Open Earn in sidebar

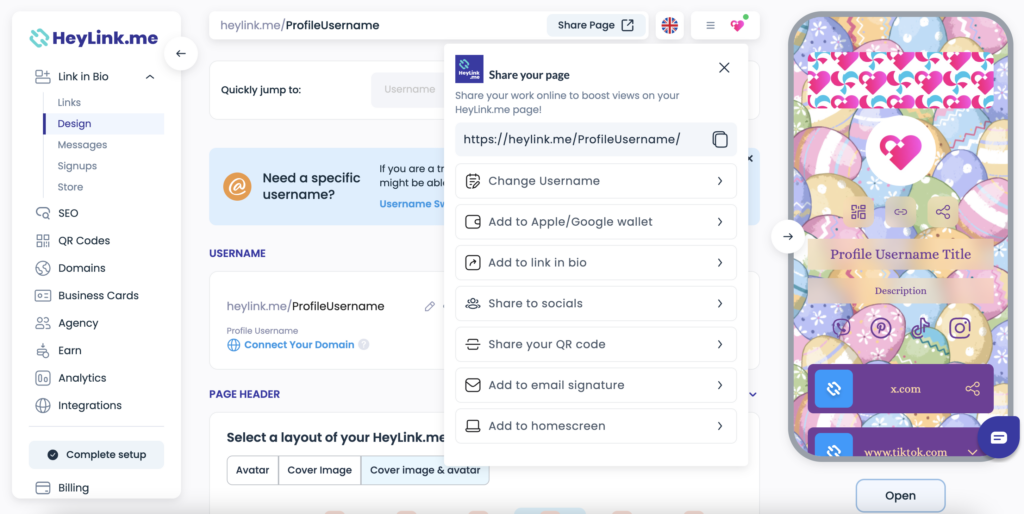point(57,350)
